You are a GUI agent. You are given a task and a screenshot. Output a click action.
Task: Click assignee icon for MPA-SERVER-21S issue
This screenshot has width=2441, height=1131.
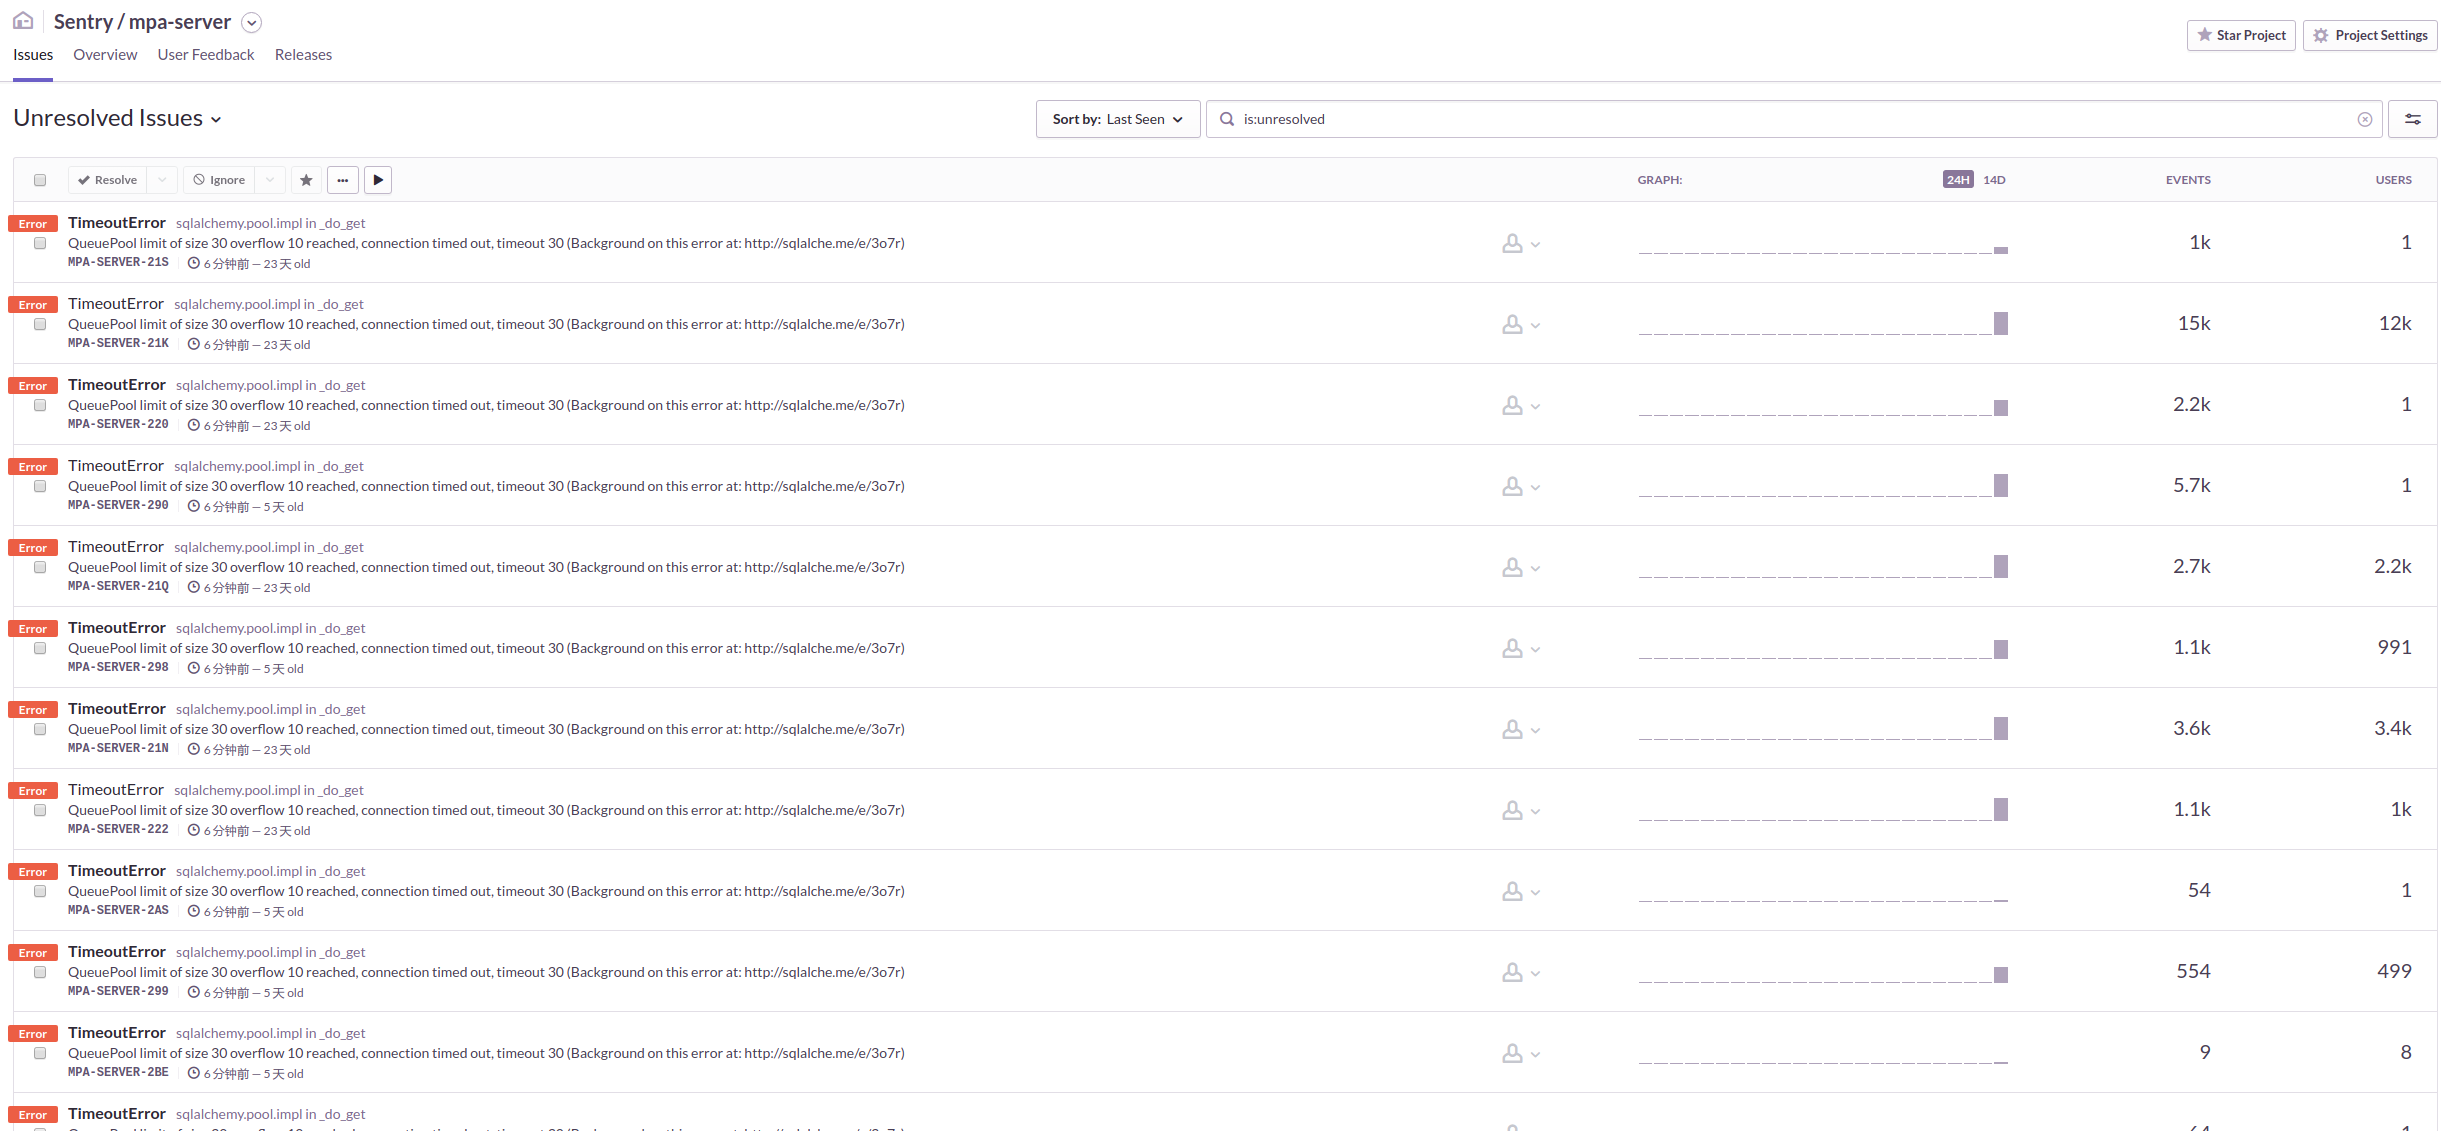pyautogui.click(x=1513, y=243)
